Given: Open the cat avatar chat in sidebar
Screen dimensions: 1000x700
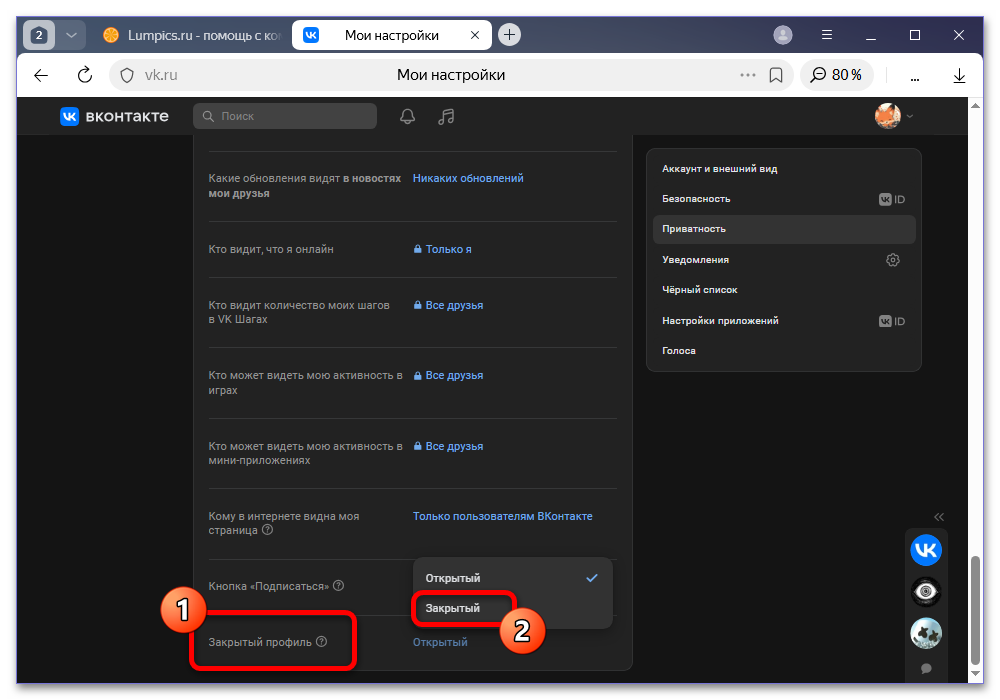Looking at the screenshot, I should 926,633.
